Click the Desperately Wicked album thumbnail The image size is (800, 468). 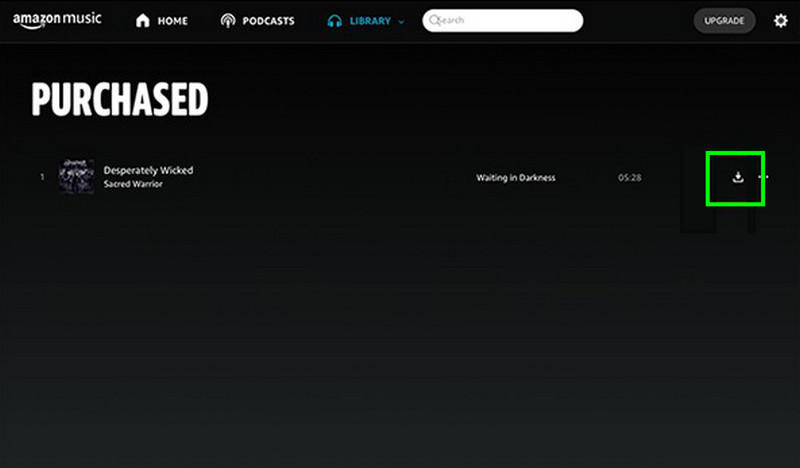(76, 177)
